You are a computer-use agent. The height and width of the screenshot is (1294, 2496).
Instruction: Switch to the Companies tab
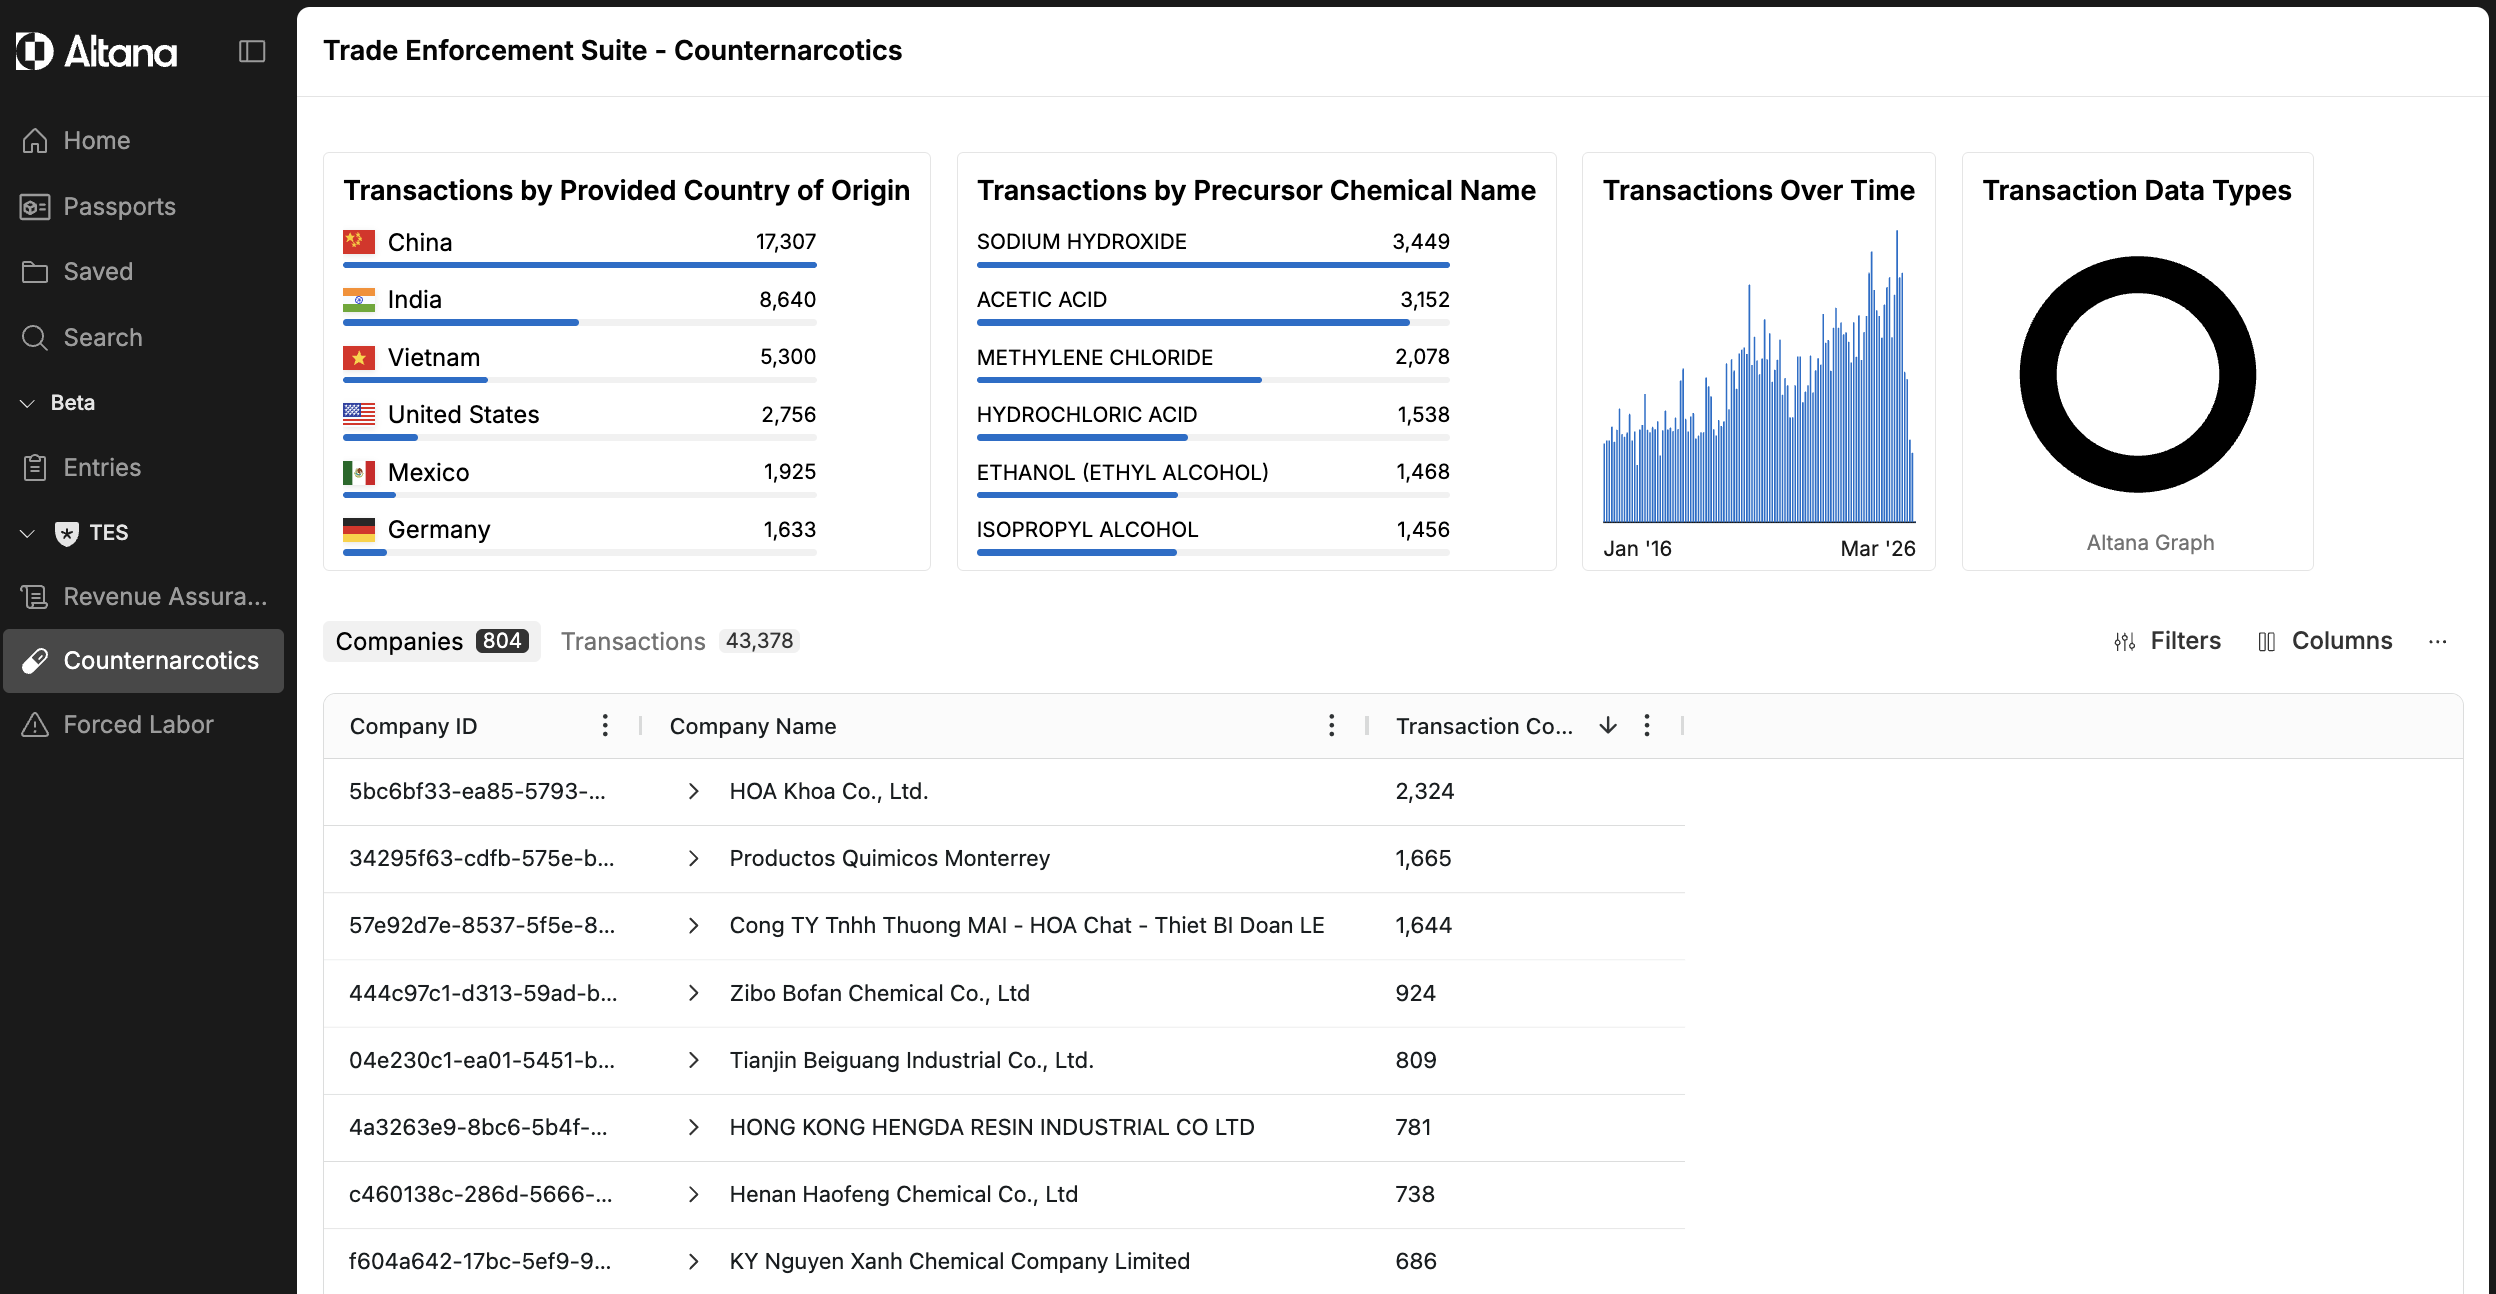point(432,642)
